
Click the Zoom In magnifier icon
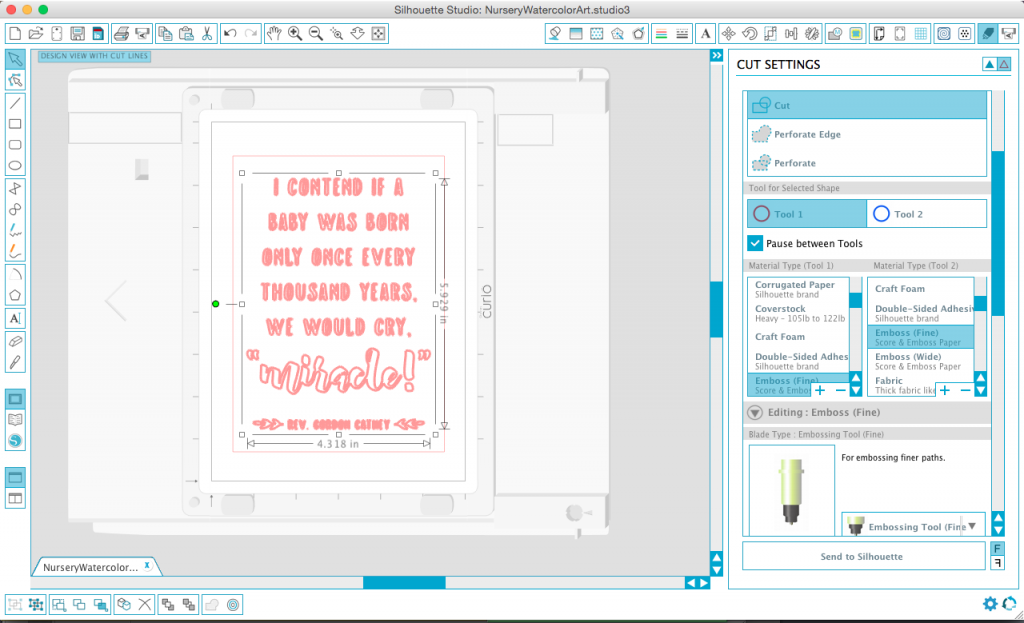[x=295, y=33]
